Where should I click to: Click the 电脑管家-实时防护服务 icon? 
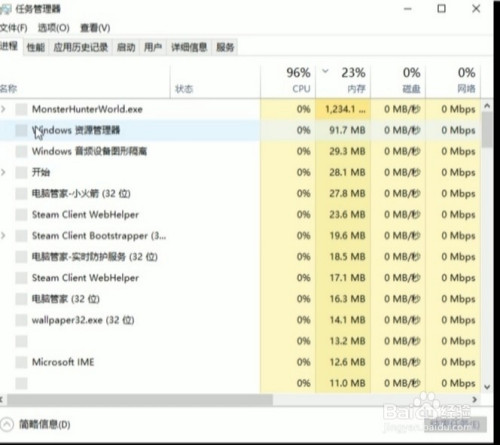click(x=21, y=257)
